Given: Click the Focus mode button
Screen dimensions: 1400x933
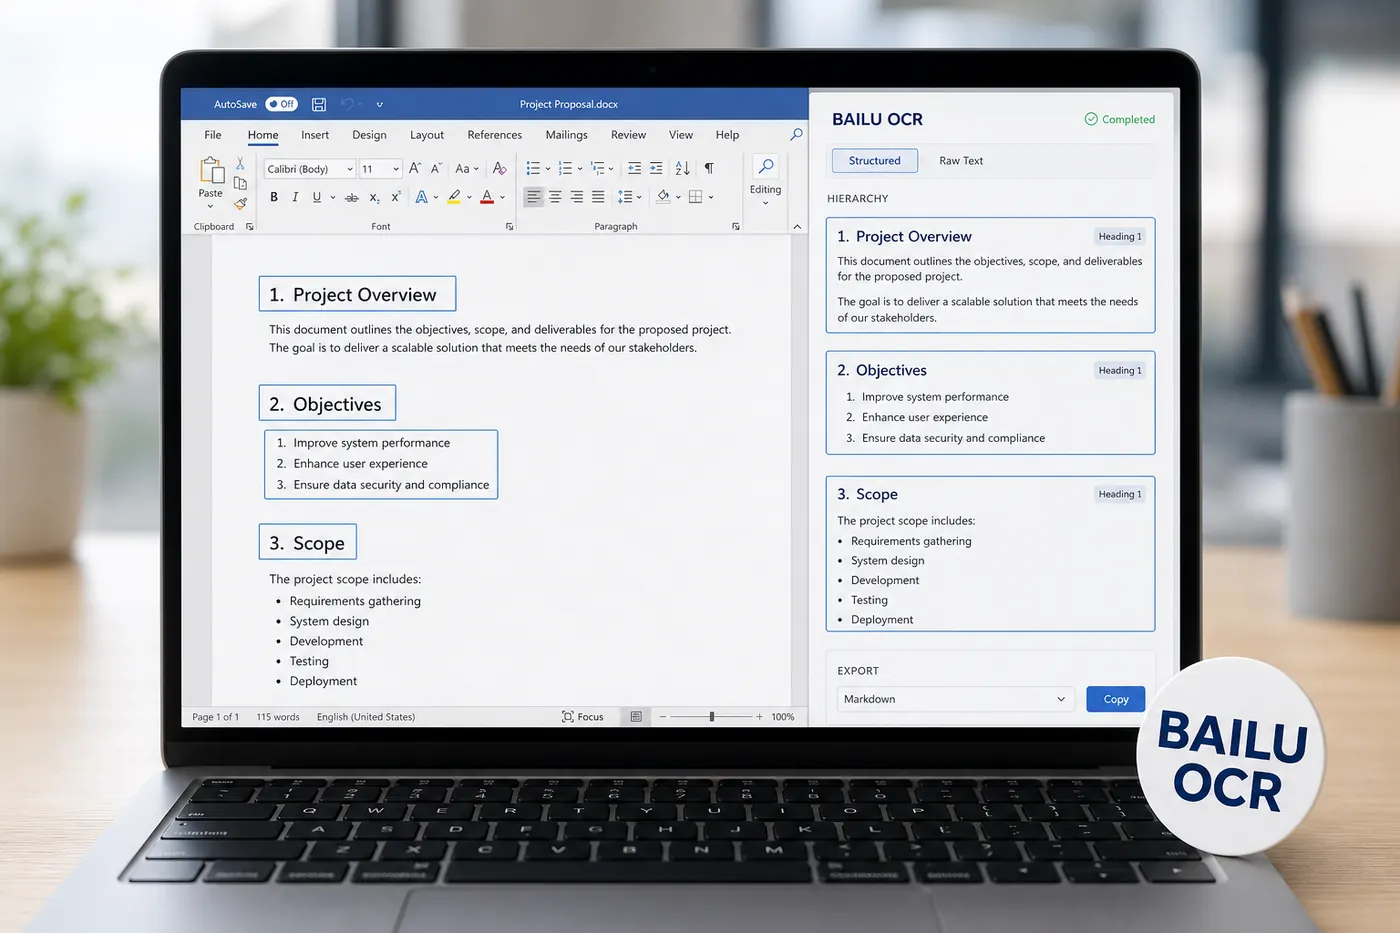Looking at the screenshot, I should pos(583,716).
